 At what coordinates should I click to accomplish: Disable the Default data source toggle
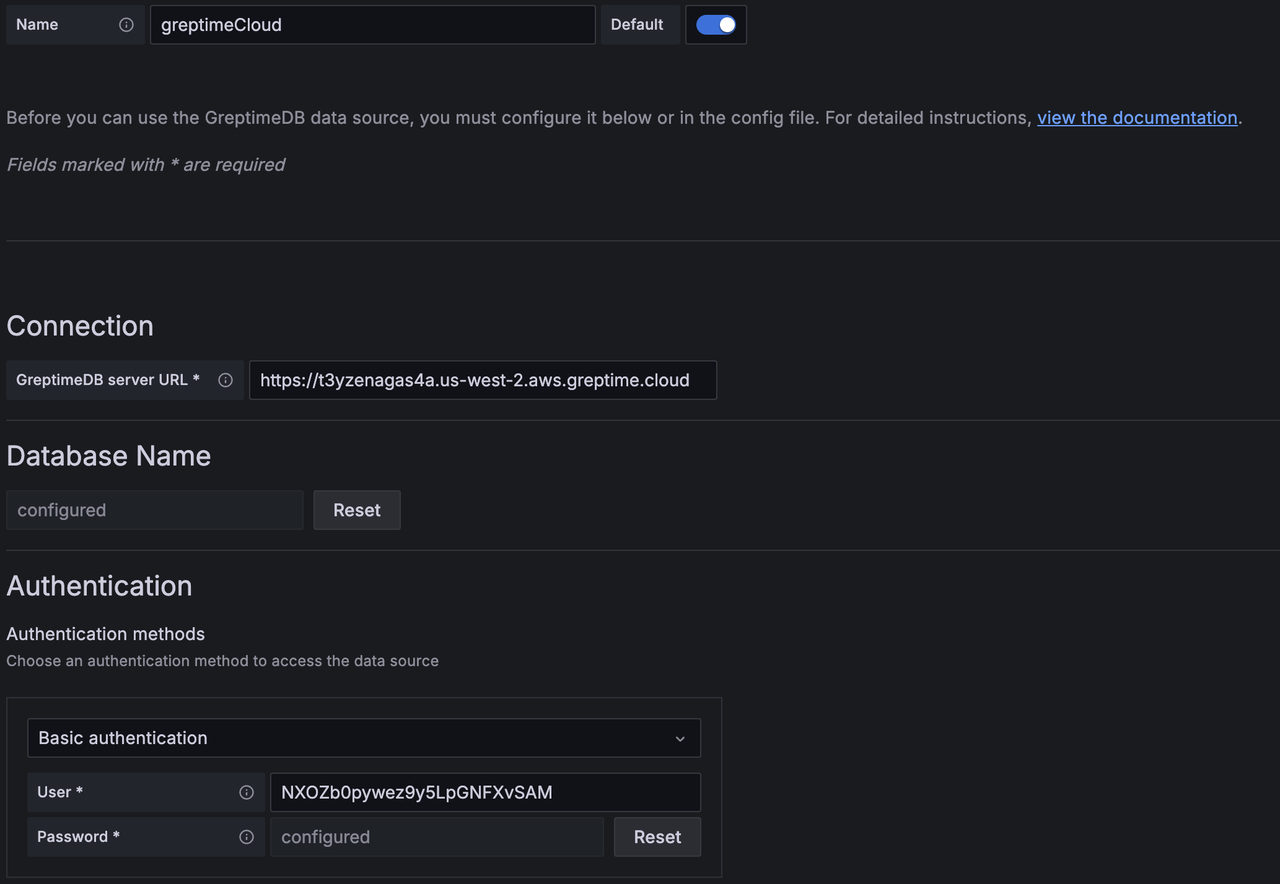[x=716, y=24]
